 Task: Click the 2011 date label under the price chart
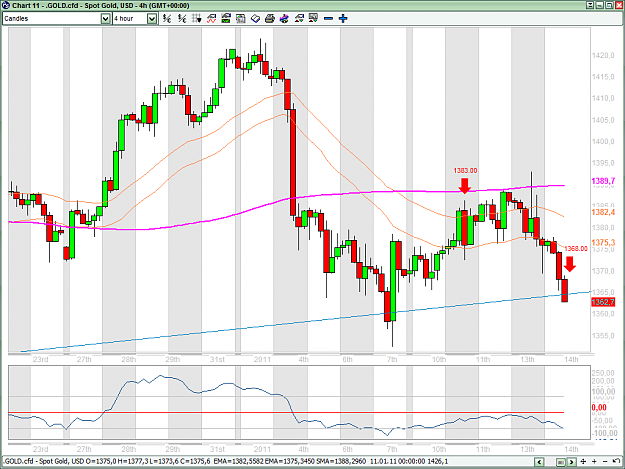click(262, 359)
